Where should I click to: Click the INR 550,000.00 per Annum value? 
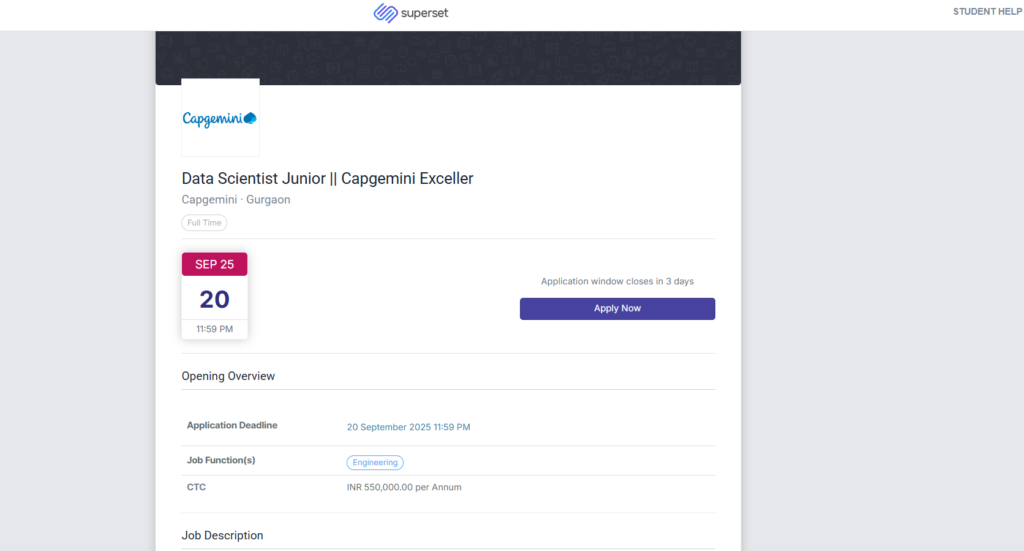click(x=404, y=487)
